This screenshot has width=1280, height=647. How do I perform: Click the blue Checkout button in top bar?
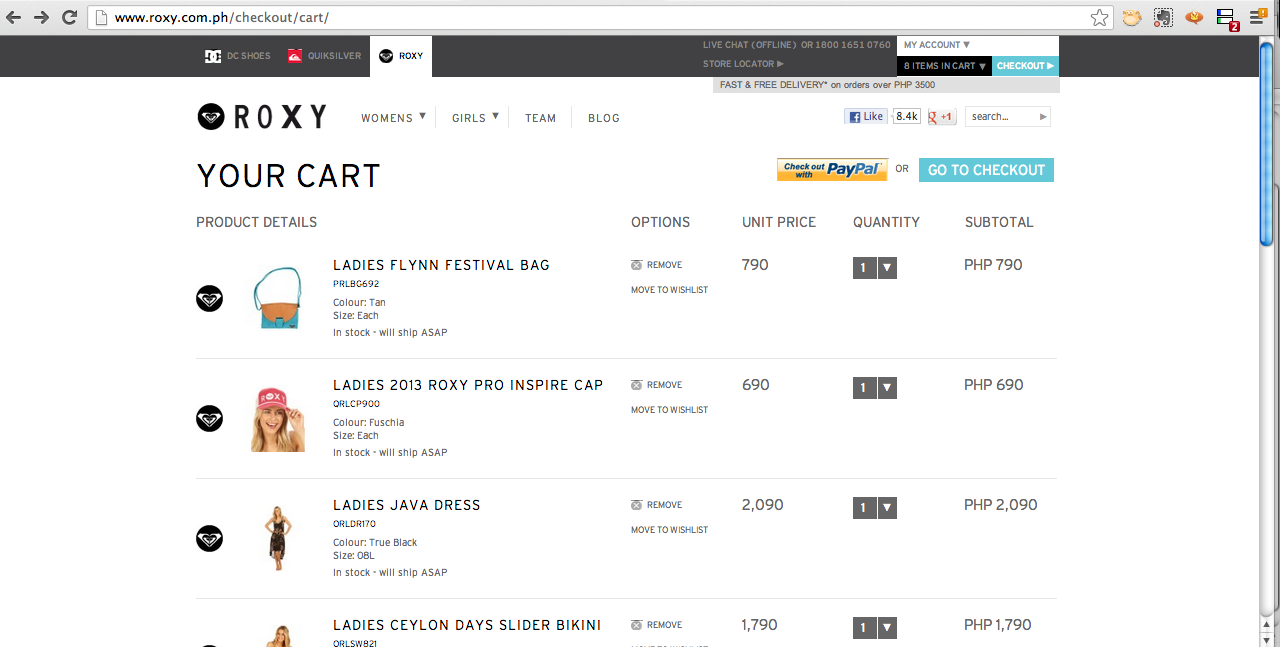tap(1025, 66)
